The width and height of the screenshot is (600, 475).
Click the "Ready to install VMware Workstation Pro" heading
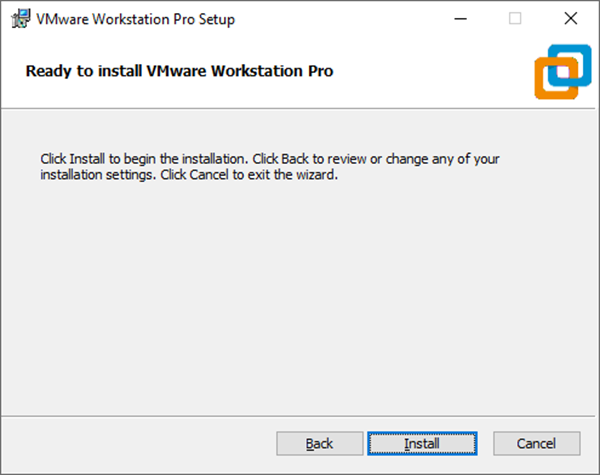pyautogui.click(x=179, y=71)
